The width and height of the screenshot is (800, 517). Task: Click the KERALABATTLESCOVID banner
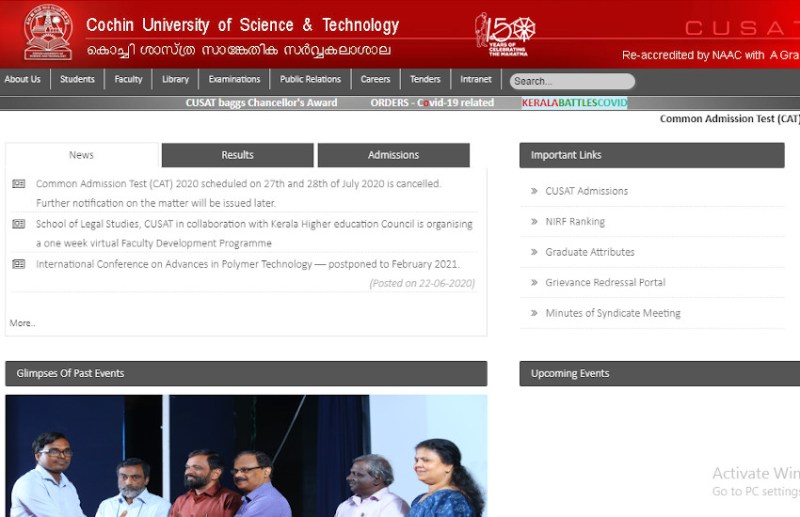pos(574,103)
